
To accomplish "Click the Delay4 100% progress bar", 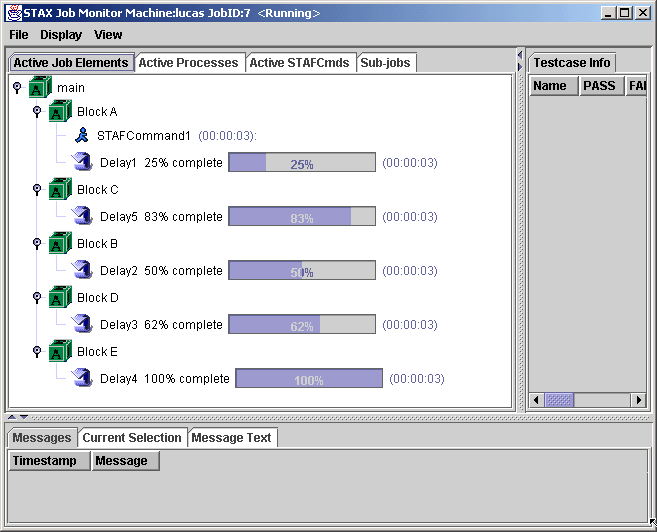I will click(x=309, y=378).
